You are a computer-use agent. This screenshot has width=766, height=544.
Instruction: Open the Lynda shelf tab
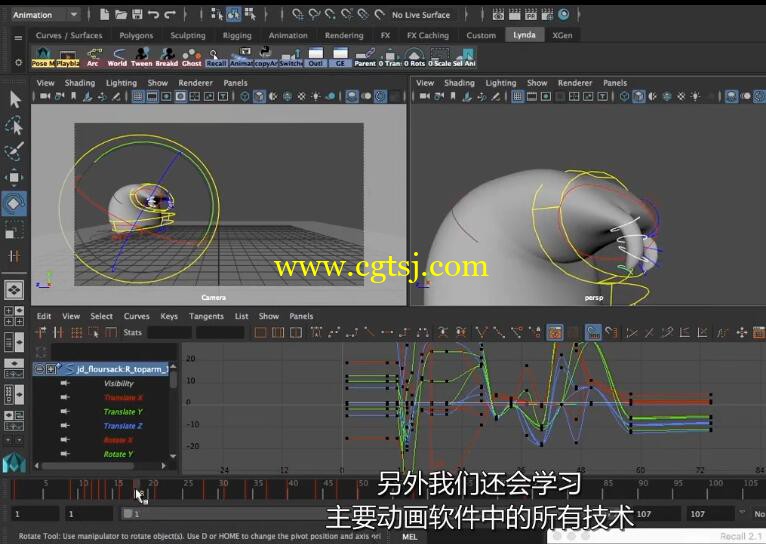(x=524, y=35)
